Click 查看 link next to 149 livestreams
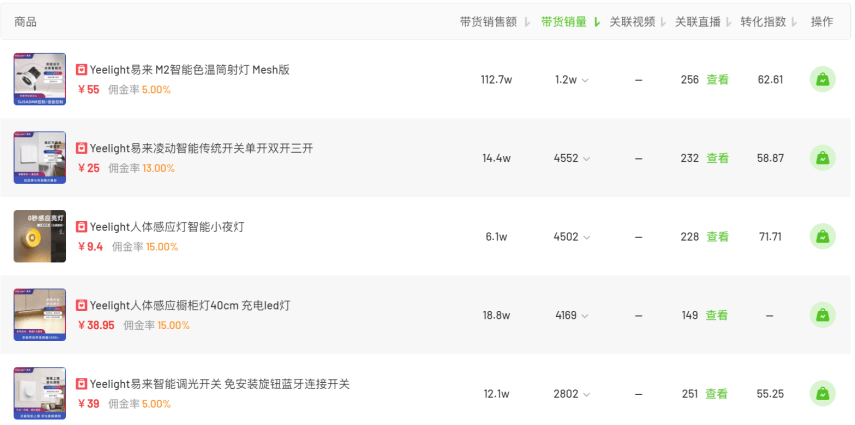855x425 pixels. point(717,315)
